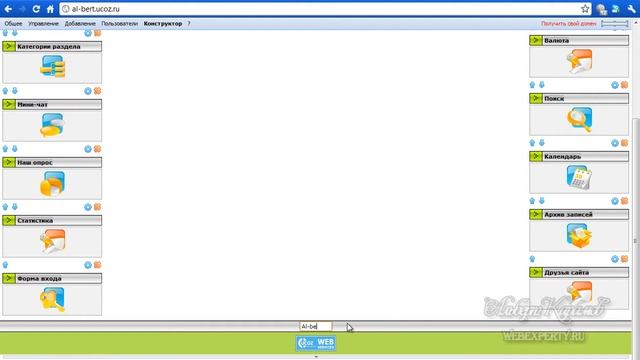Move the Календарь block up

532,142
